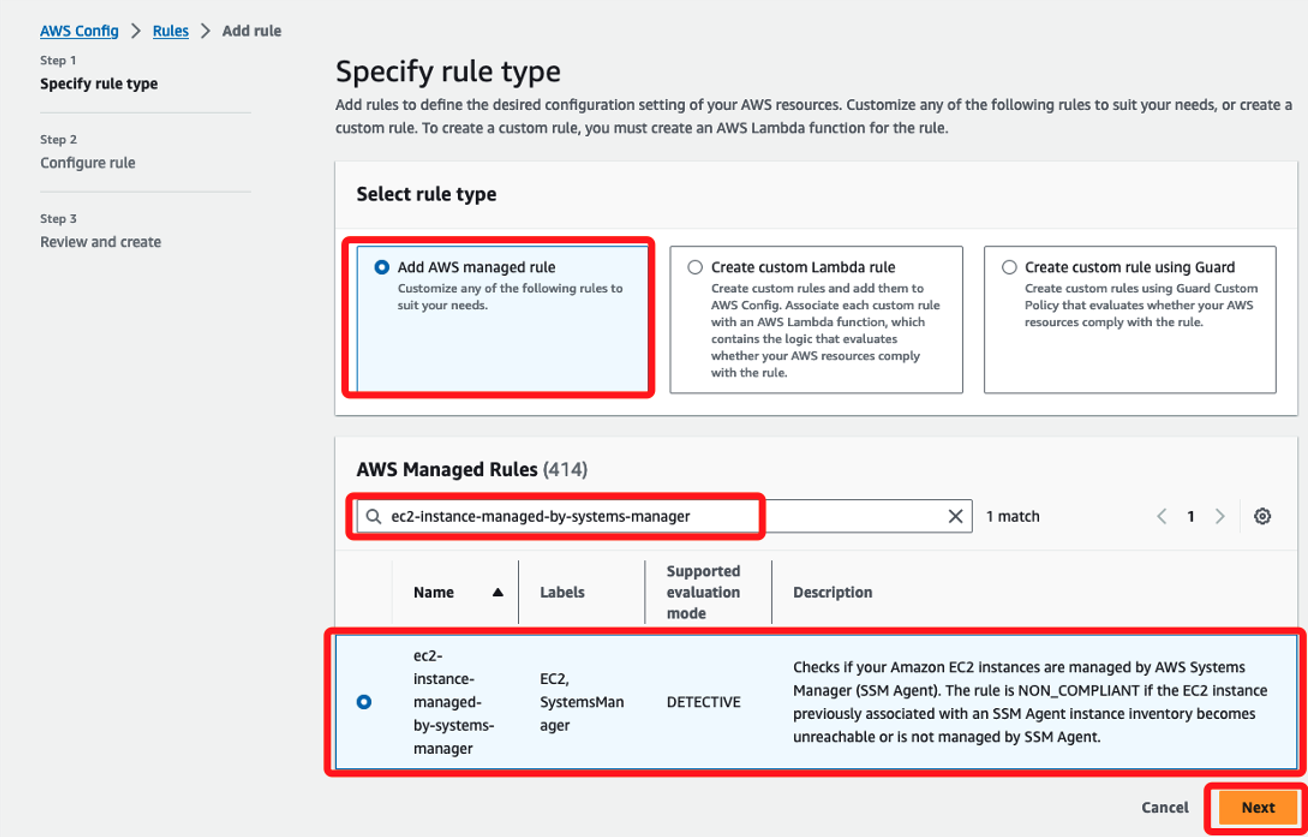This screenshot has height=837, width=1309.
Task: Open Rules breadcrumb link
Action: pyautogui.click(x=171, y=31)
